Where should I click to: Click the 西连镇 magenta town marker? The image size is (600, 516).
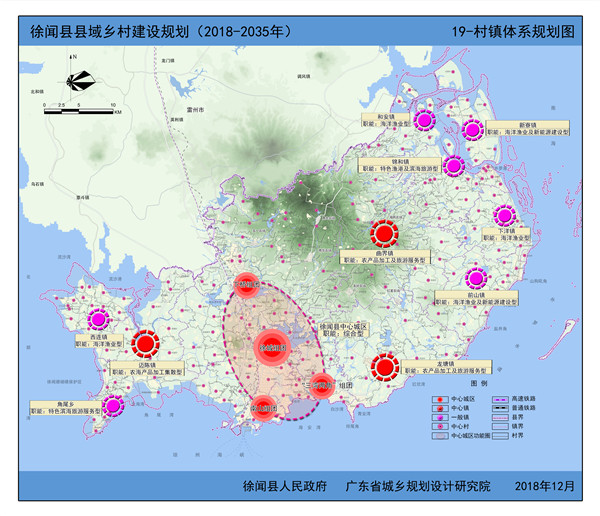(98, 321)
